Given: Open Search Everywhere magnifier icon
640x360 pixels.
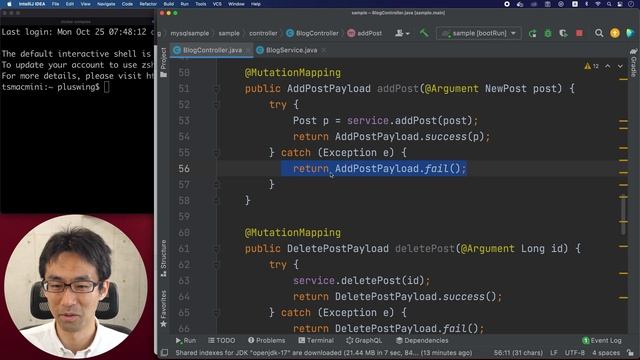Looking at the screenshot, I should point(599,33).
